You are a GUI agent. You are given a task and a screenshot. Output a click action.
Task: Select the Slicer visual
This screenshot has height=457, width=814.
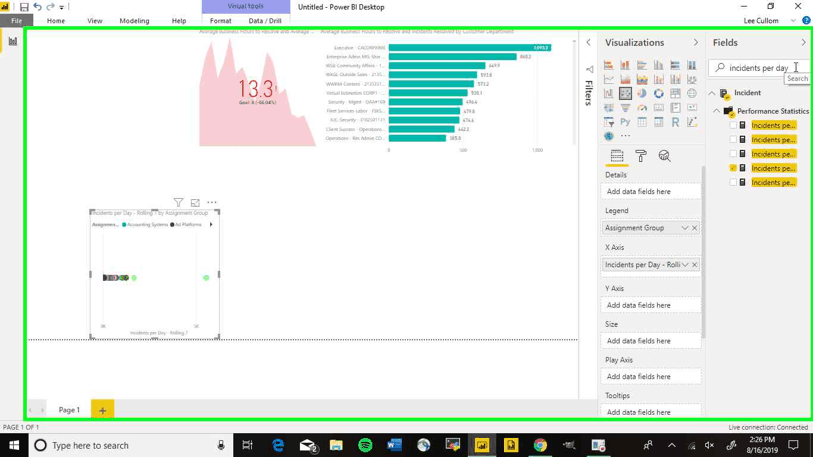coord(608,122)
